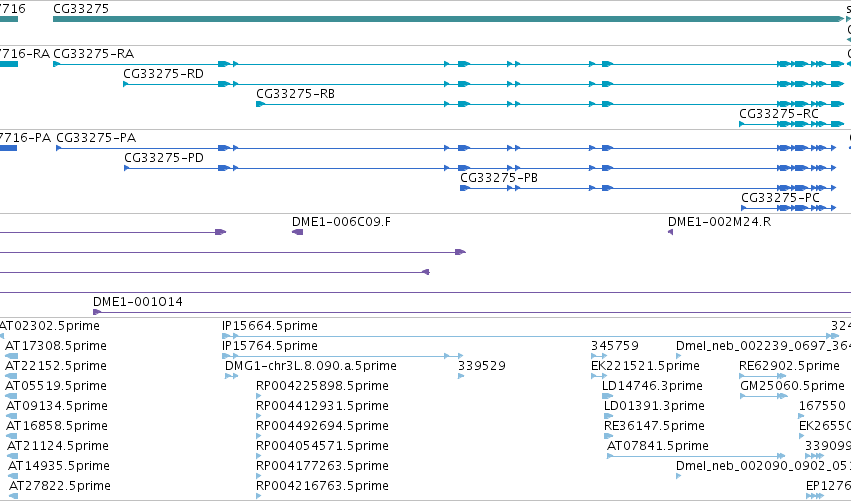Select EST RP004412931.5prime
The image size is (851, 501).
322,406
